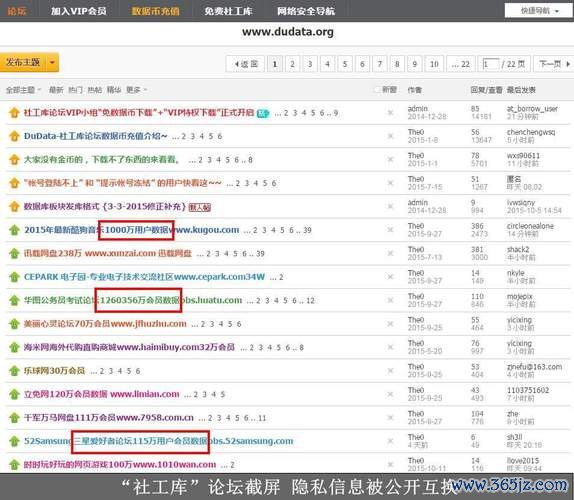Screen dimensions: 574x500
Task: Click the arrow icon beside the haimibuy.com thread
Action: point(14,347)
